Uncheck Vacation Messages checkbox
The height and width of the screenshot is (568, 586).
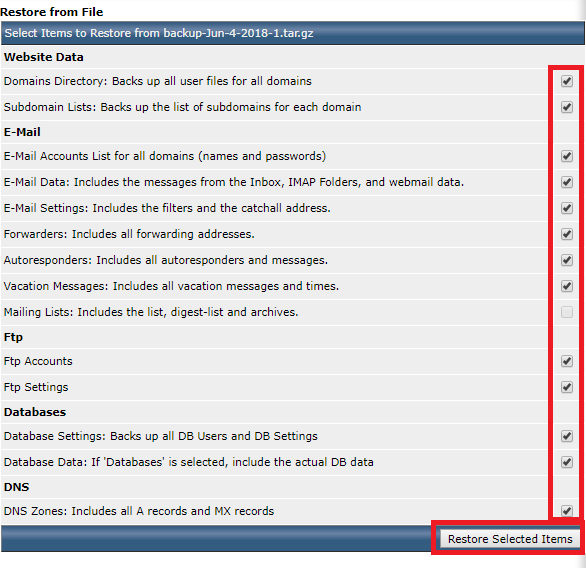(567, 286)
